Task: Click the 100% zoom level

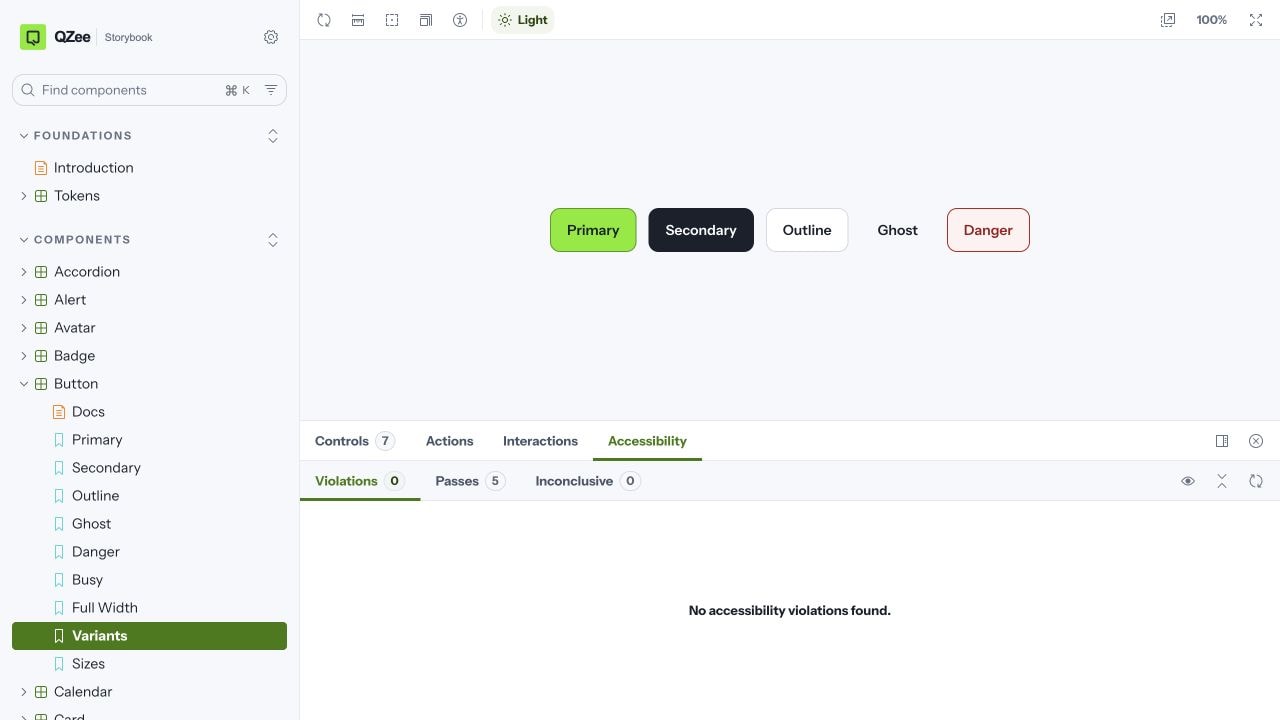Action: click(x=1212, y=20)
